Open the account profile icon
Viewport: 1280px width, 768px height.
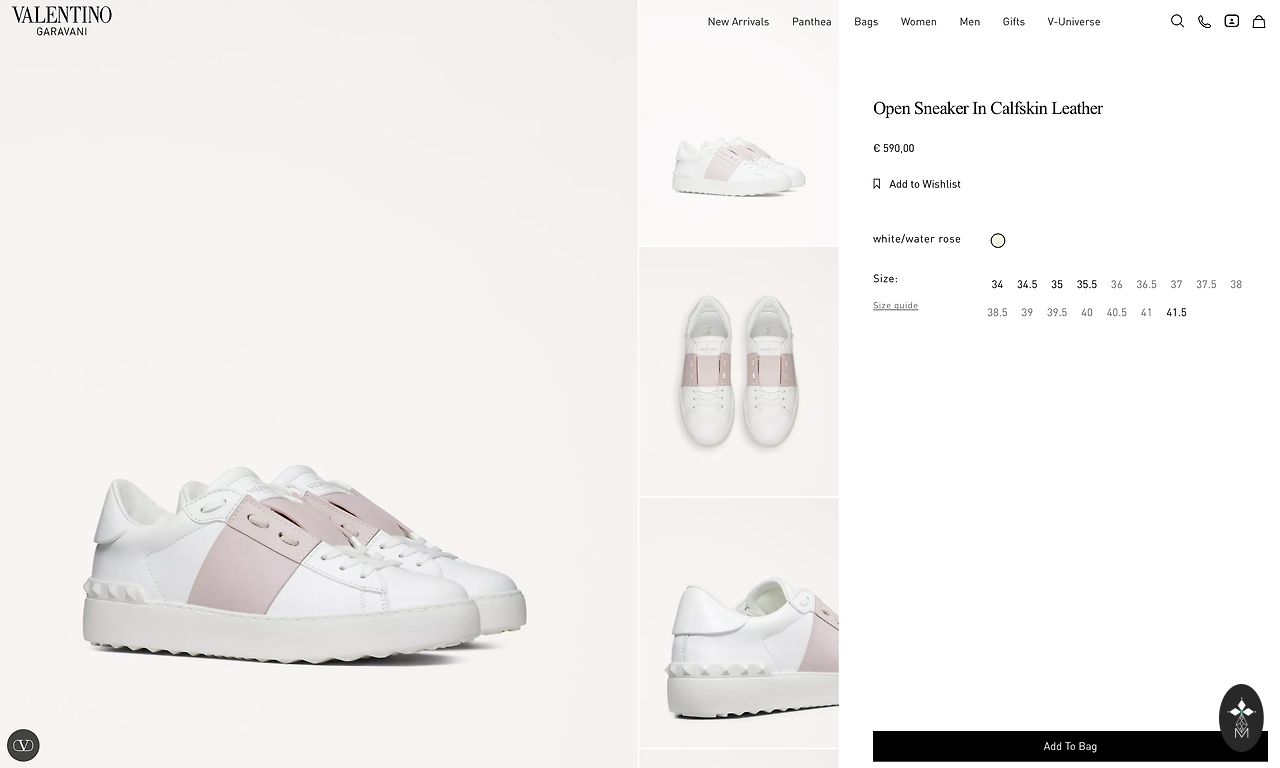click(1232, 21)
